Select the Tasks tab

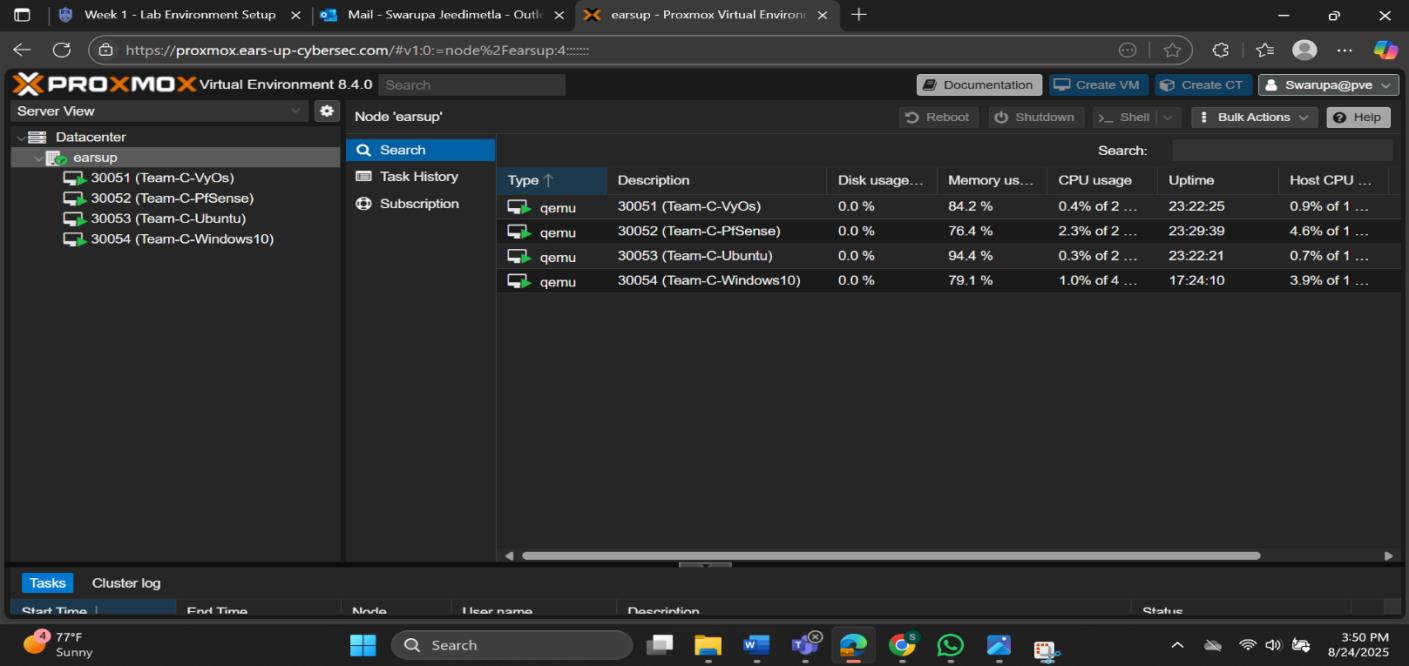tap(46, 582)
